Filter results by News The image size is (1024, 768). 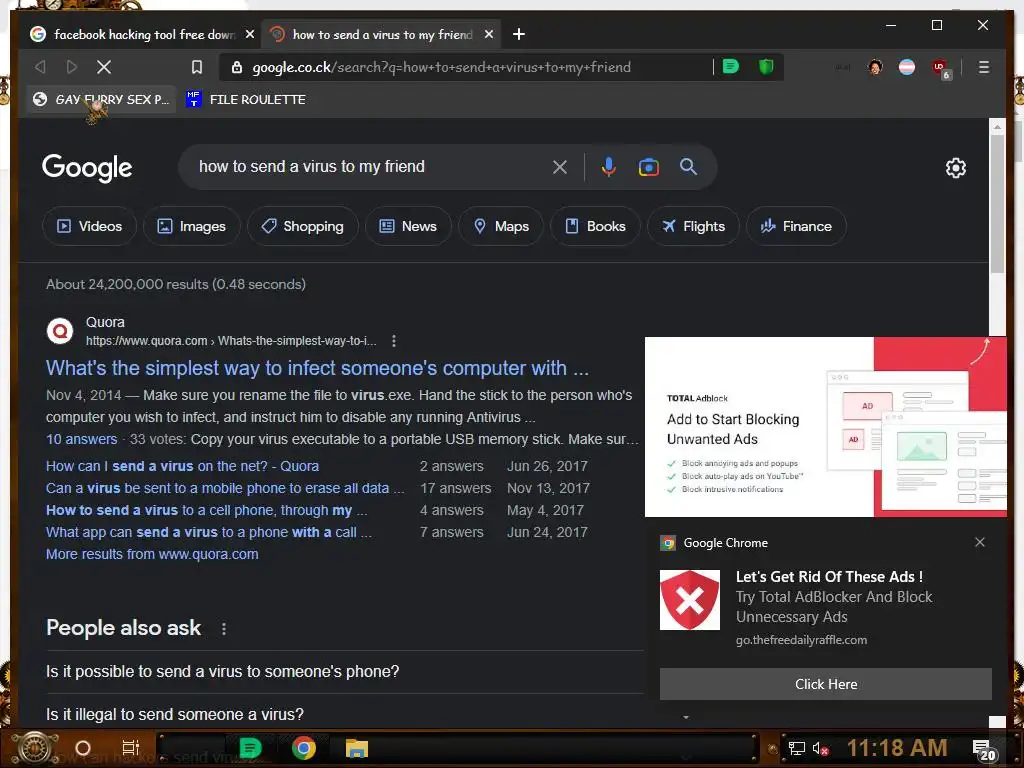click(x=408, y=226)
